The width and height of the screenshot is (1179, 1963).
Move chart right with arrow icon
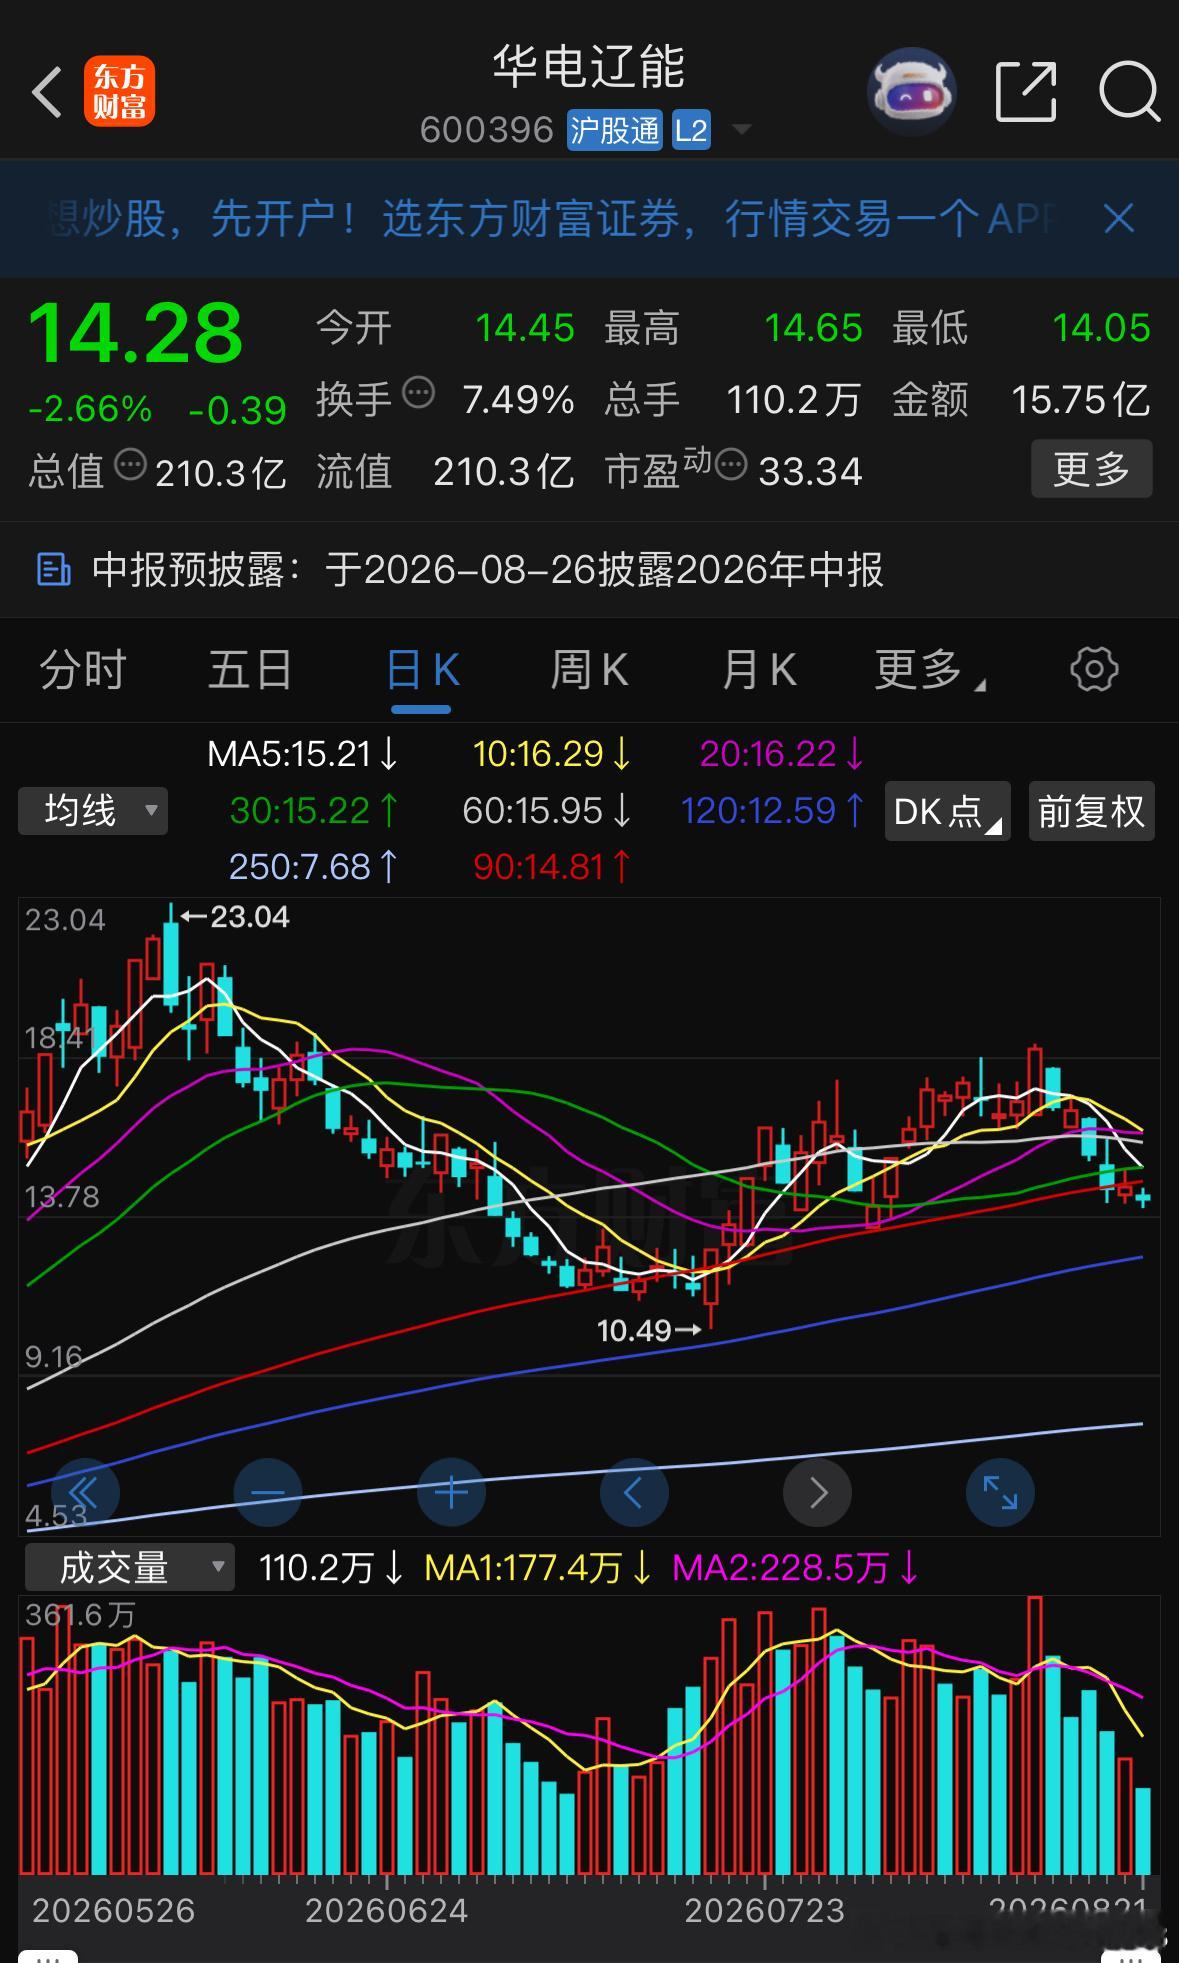point(817,1493)
